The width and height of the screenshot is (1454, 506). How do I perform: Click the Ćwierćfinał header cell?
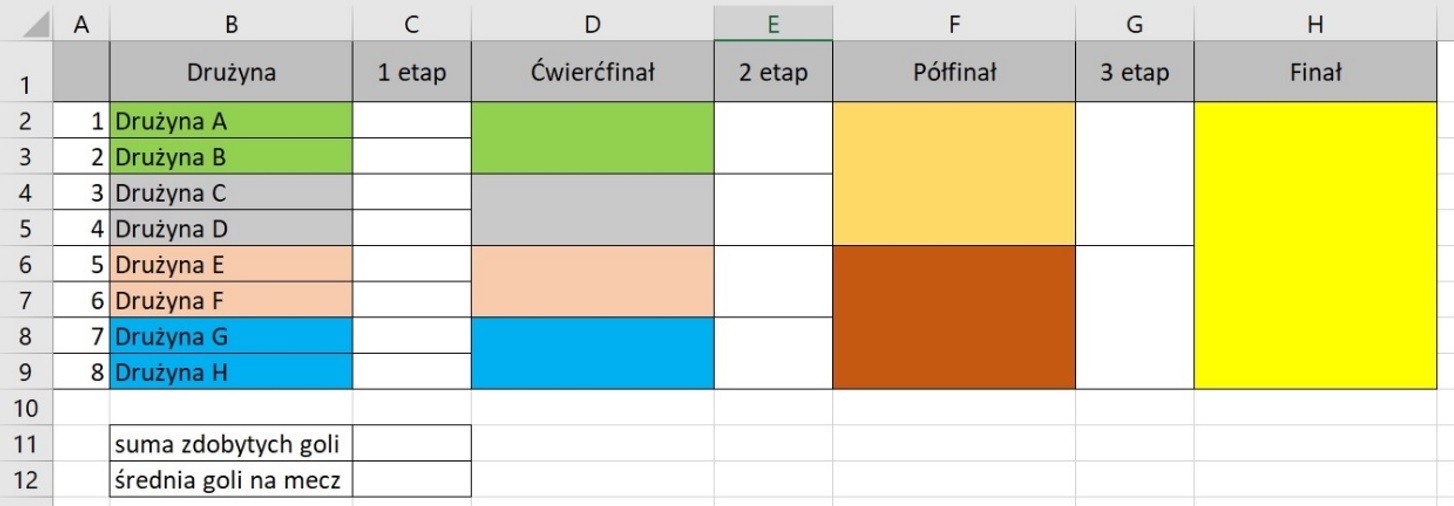pos(592,72)
